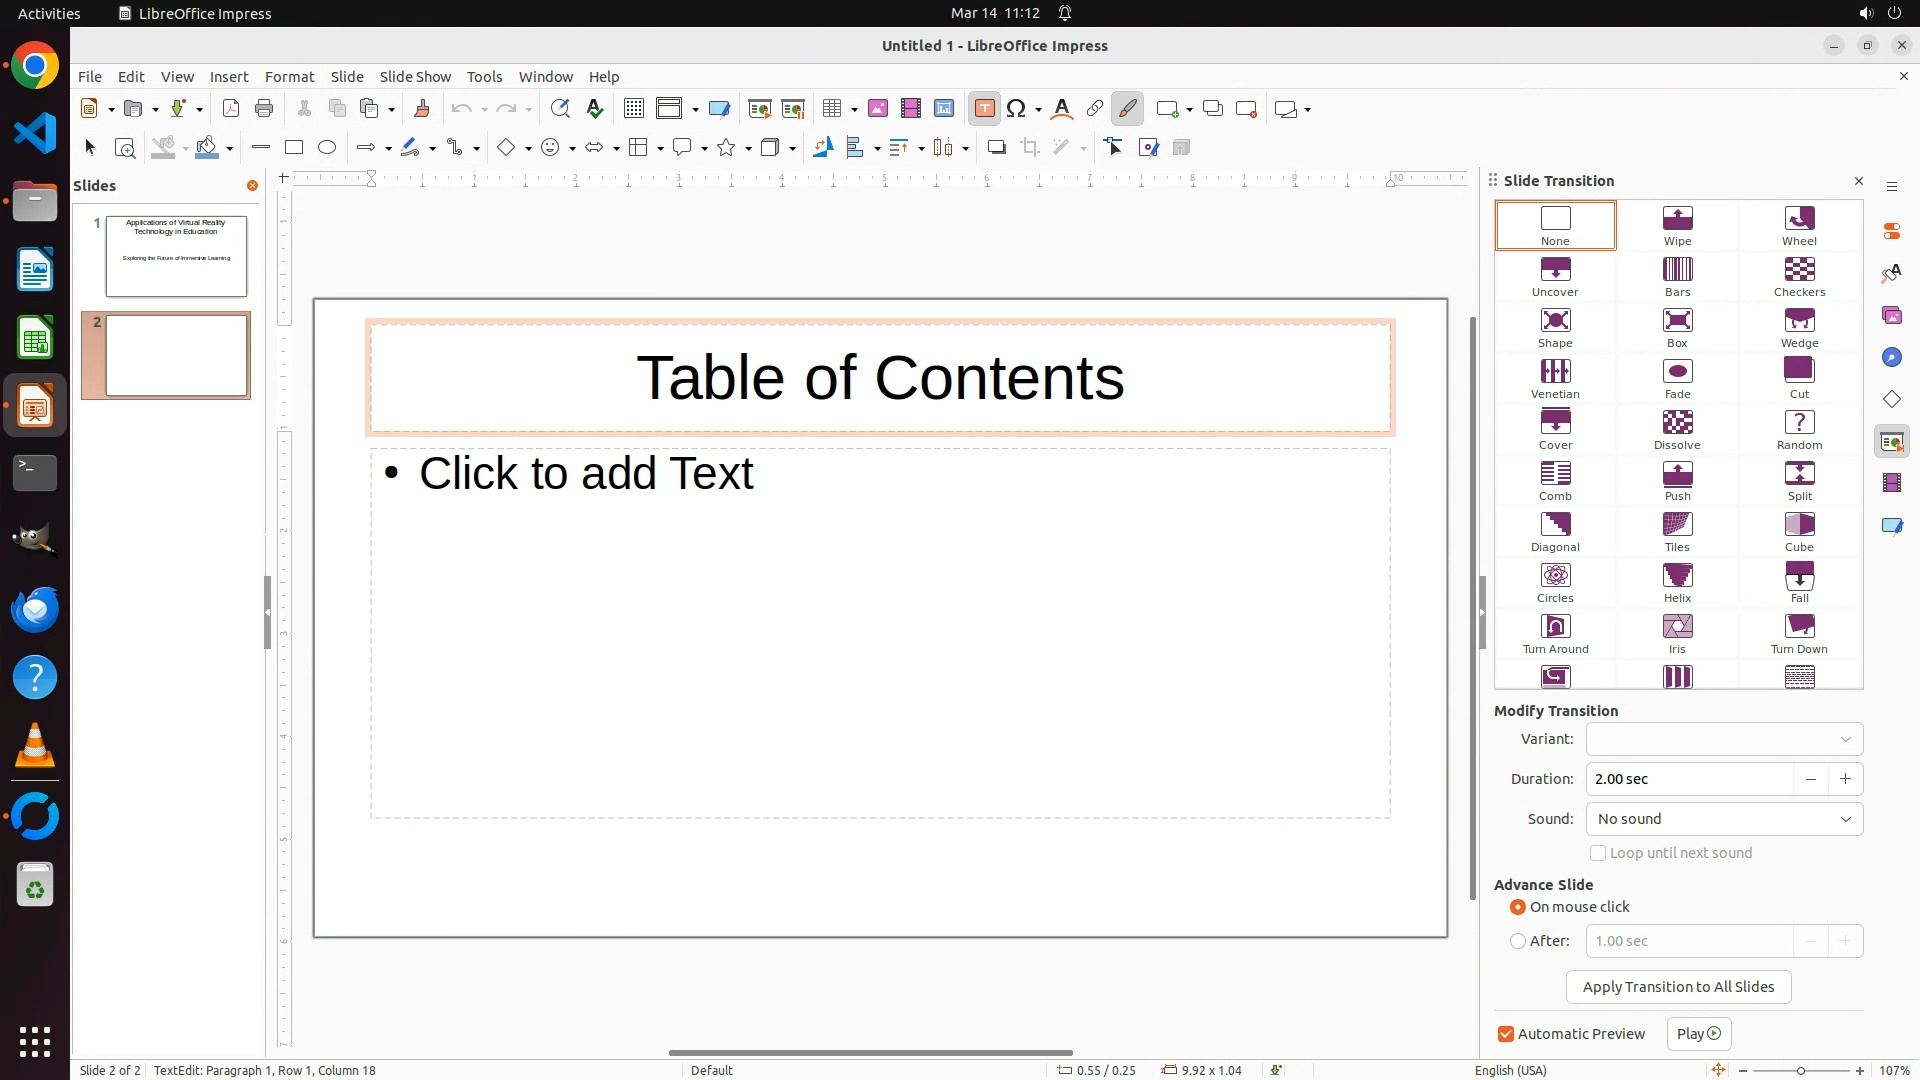Click the Insert Table toolbar icon
The width and height of the screenshot is (1920, 1080).
(x=831, y=109)
